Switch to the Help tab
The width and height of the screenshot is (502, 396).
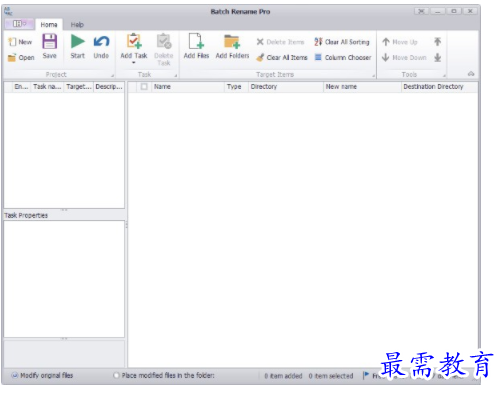(77, 25)
